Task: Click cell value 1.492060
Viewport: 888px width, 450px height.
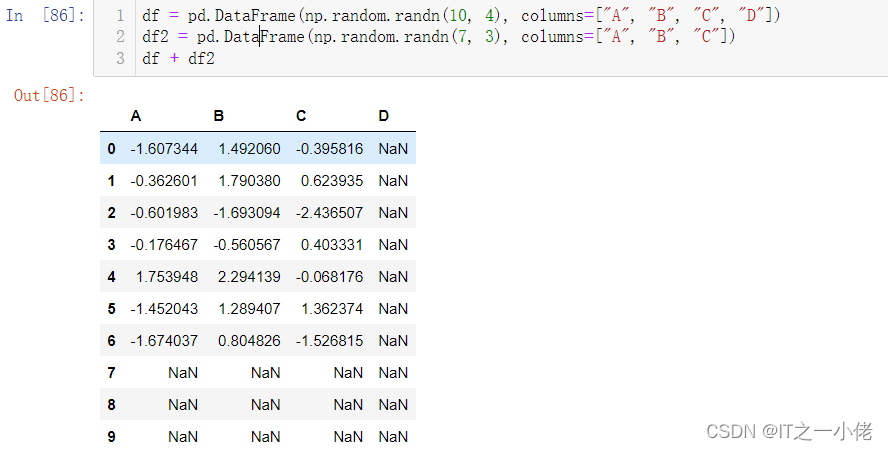Action: [249, 149]
